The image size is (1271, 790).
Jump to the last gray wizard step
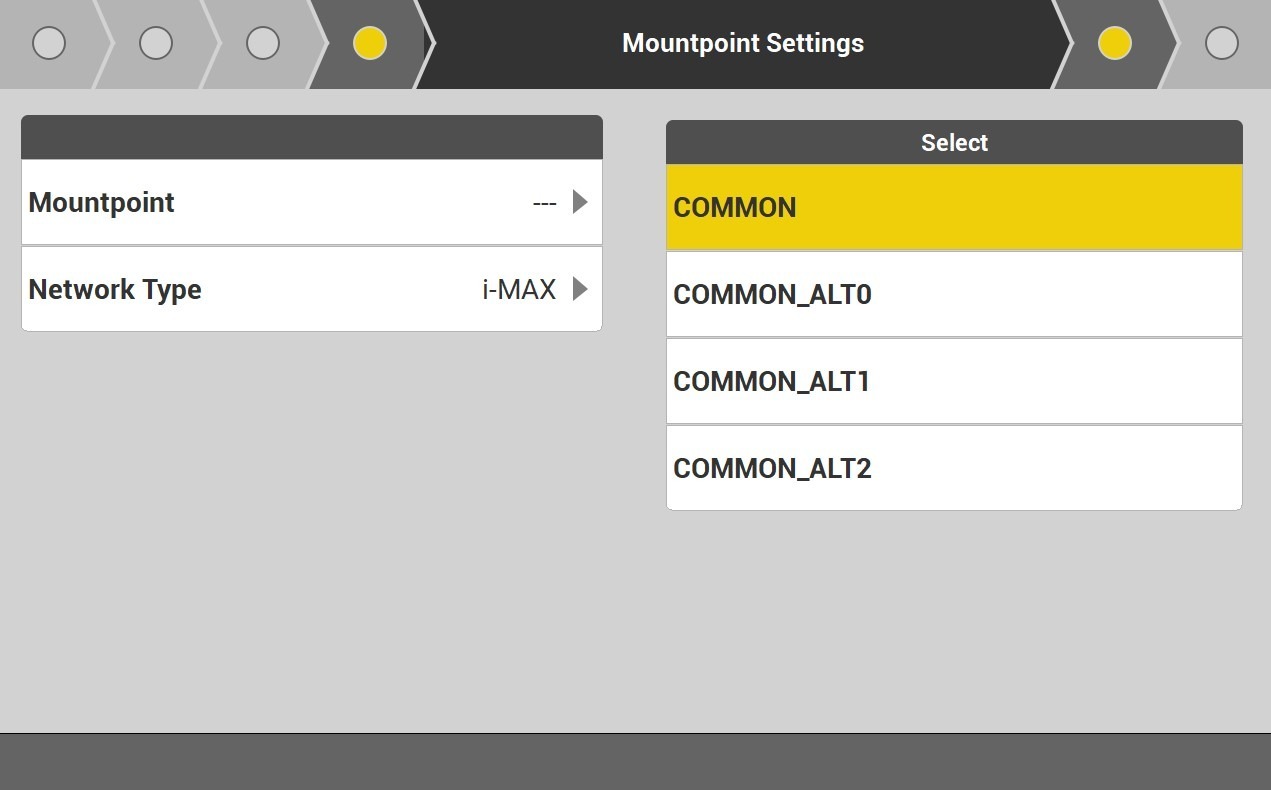point(1221,43)
